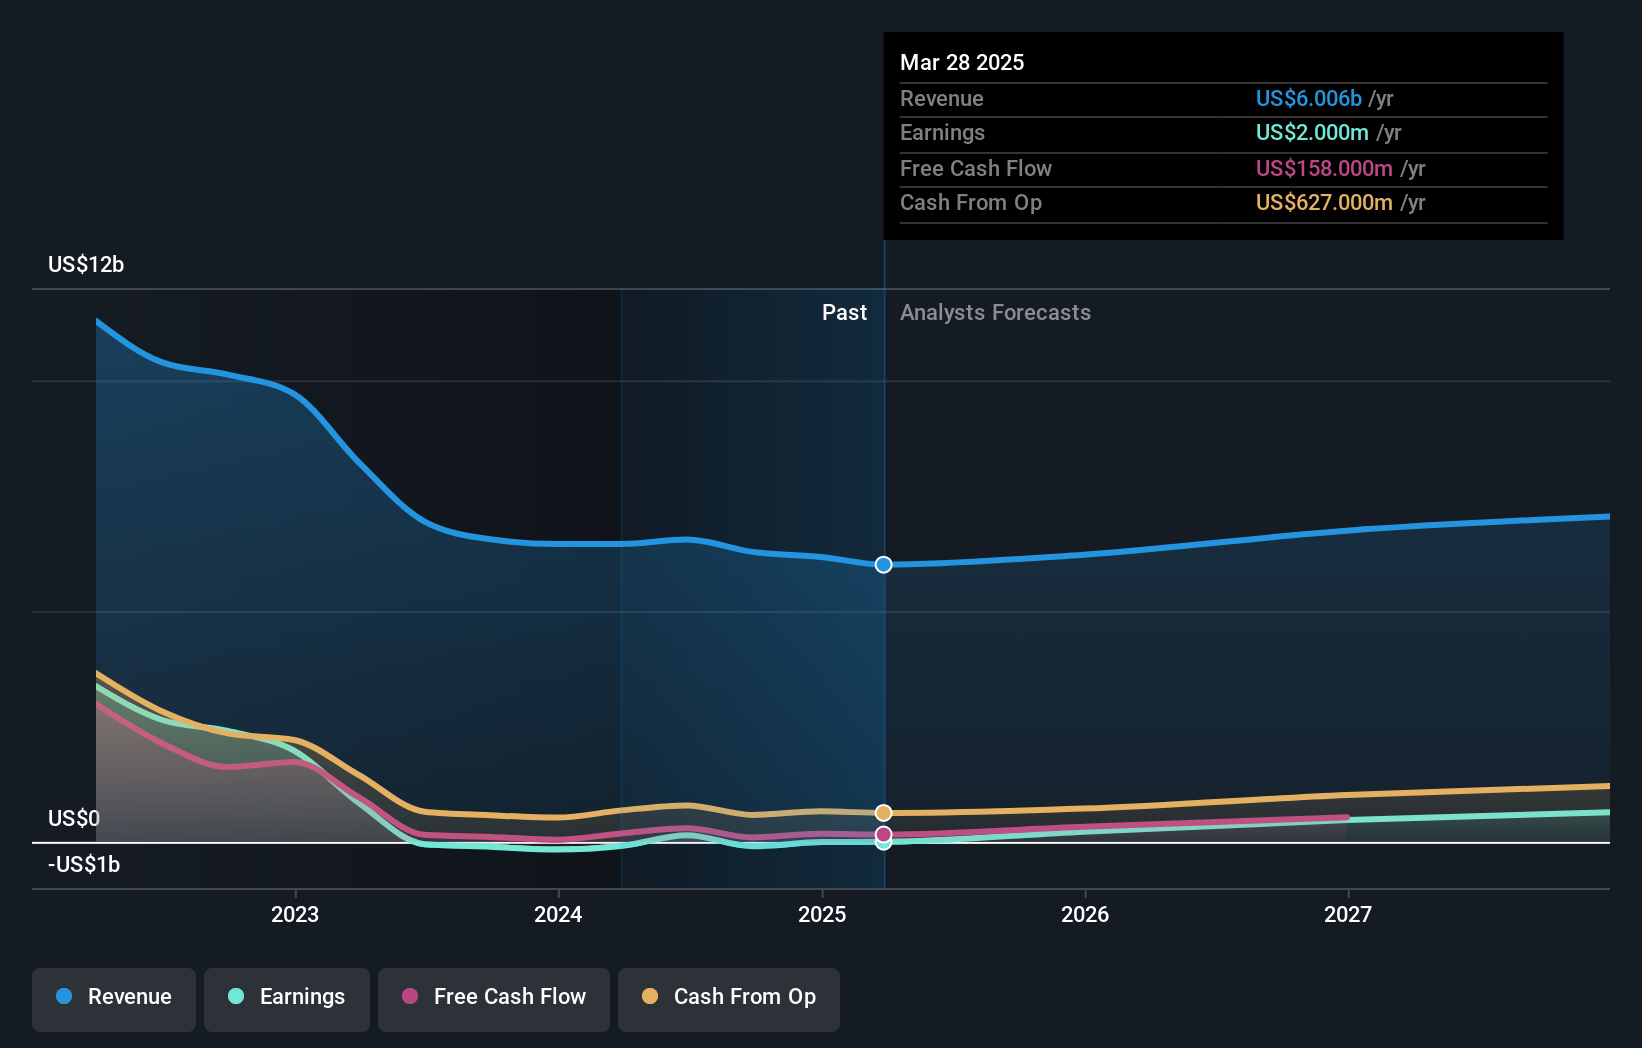Click the Cash From Op orange data point marker
This screenshot has height=1048, width=1642.
coord(883,813)
